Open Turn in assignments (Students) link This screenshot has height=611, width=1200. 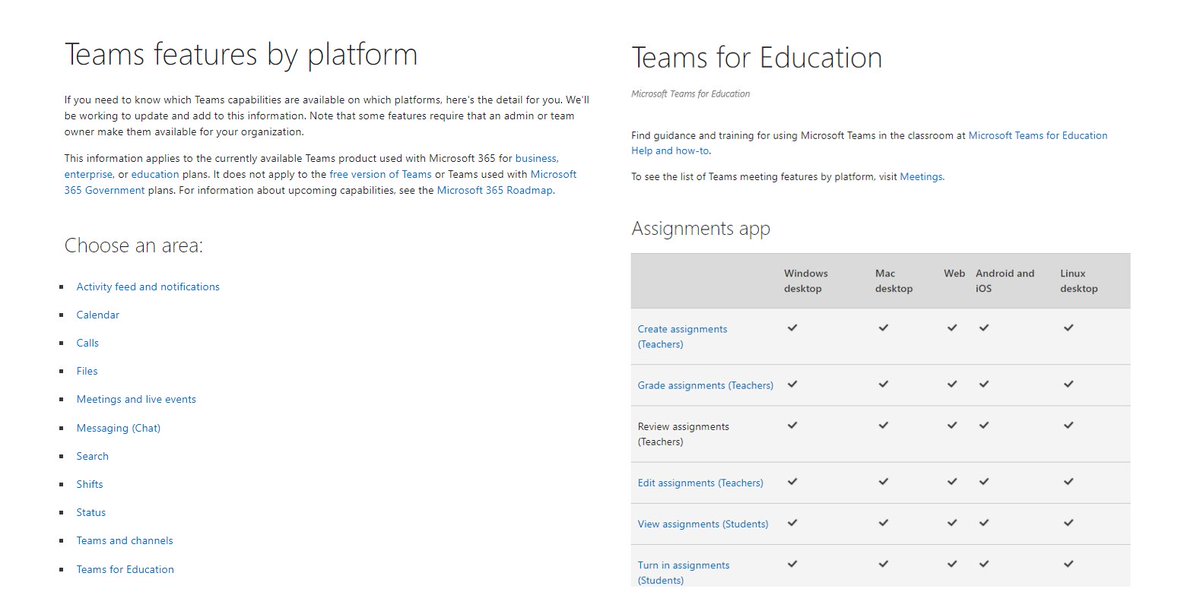pyautogui.click(x=684, y=572)
